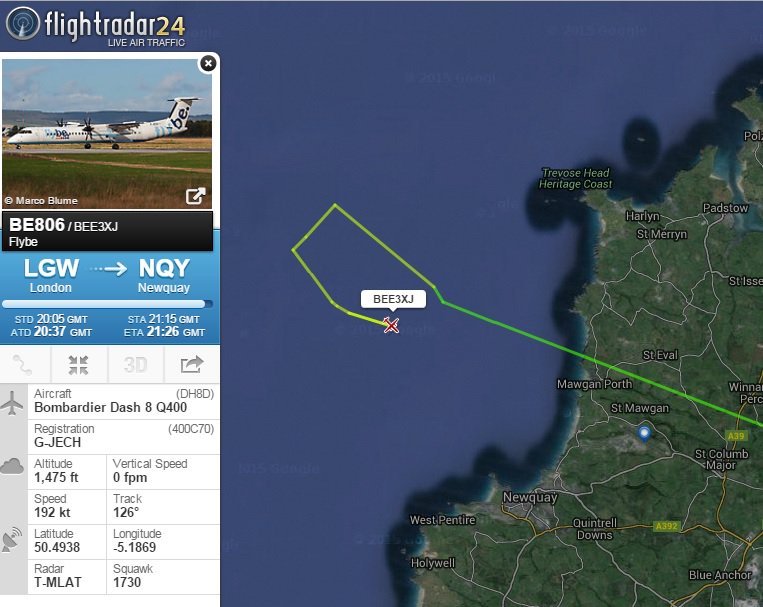
Task: Click the NQY Newquay destination airport
Action: [164, 276]
